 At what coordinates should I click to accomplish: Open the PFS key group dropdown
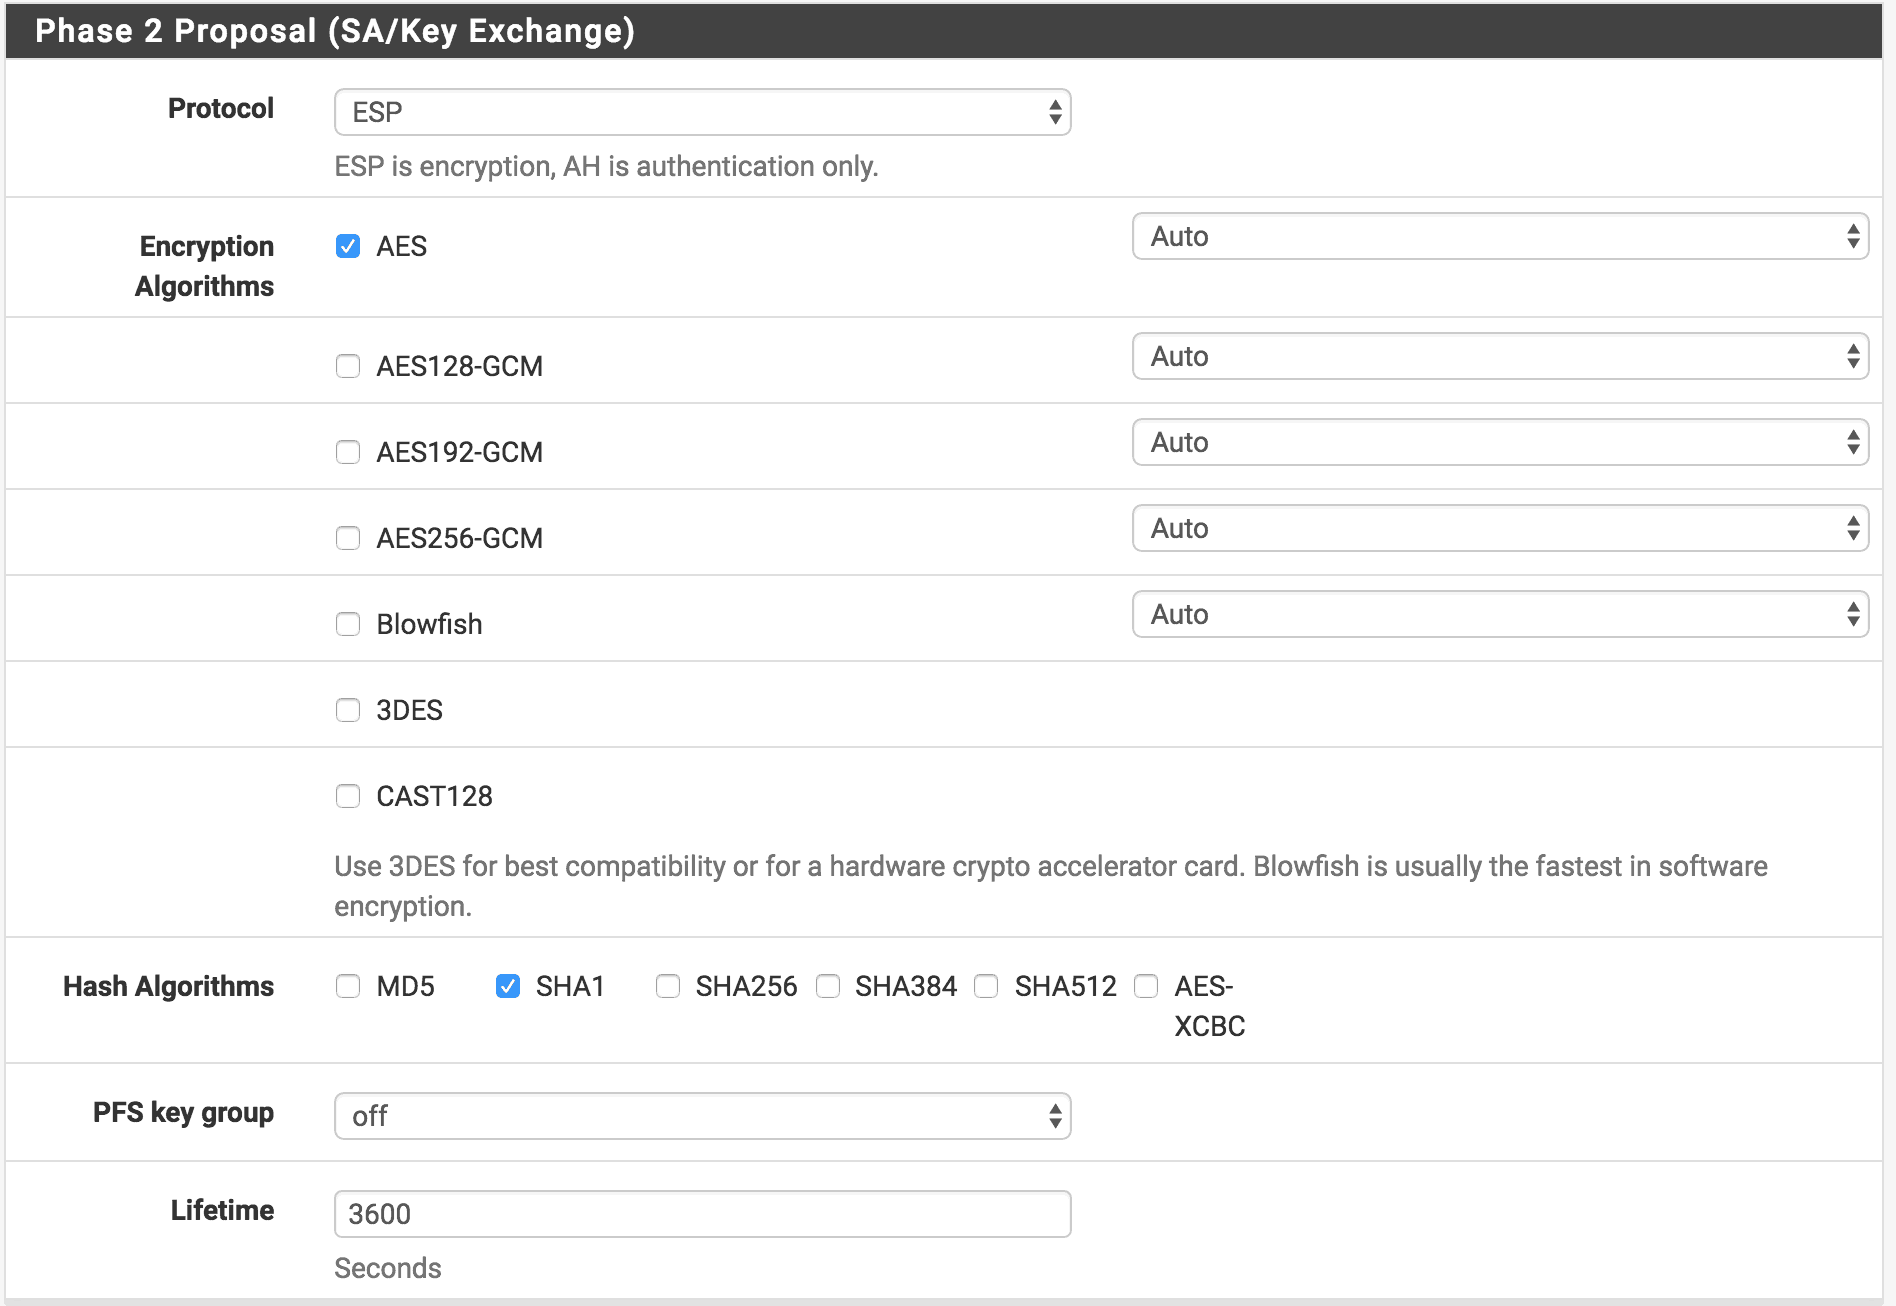point(703,1116)
